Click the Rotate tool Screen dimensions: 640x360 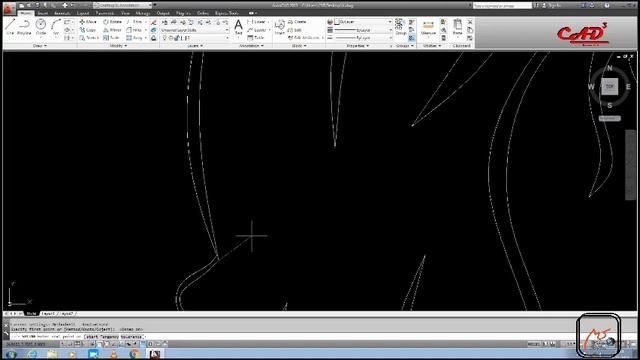tap(113, 22)
